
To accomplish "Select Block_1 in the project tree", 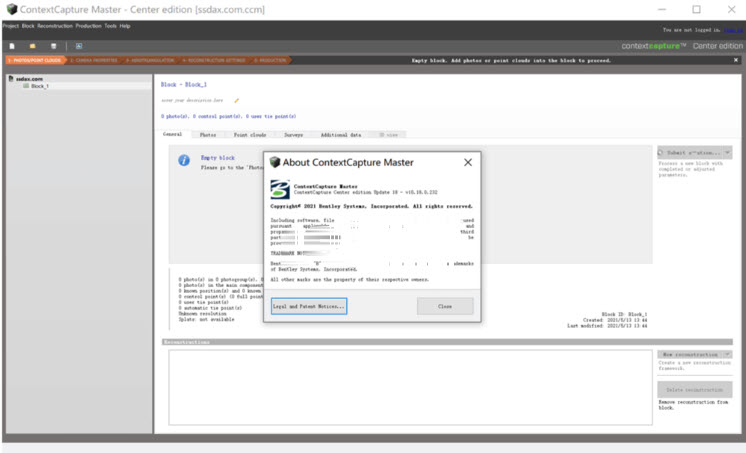I will tap(40, 86).
